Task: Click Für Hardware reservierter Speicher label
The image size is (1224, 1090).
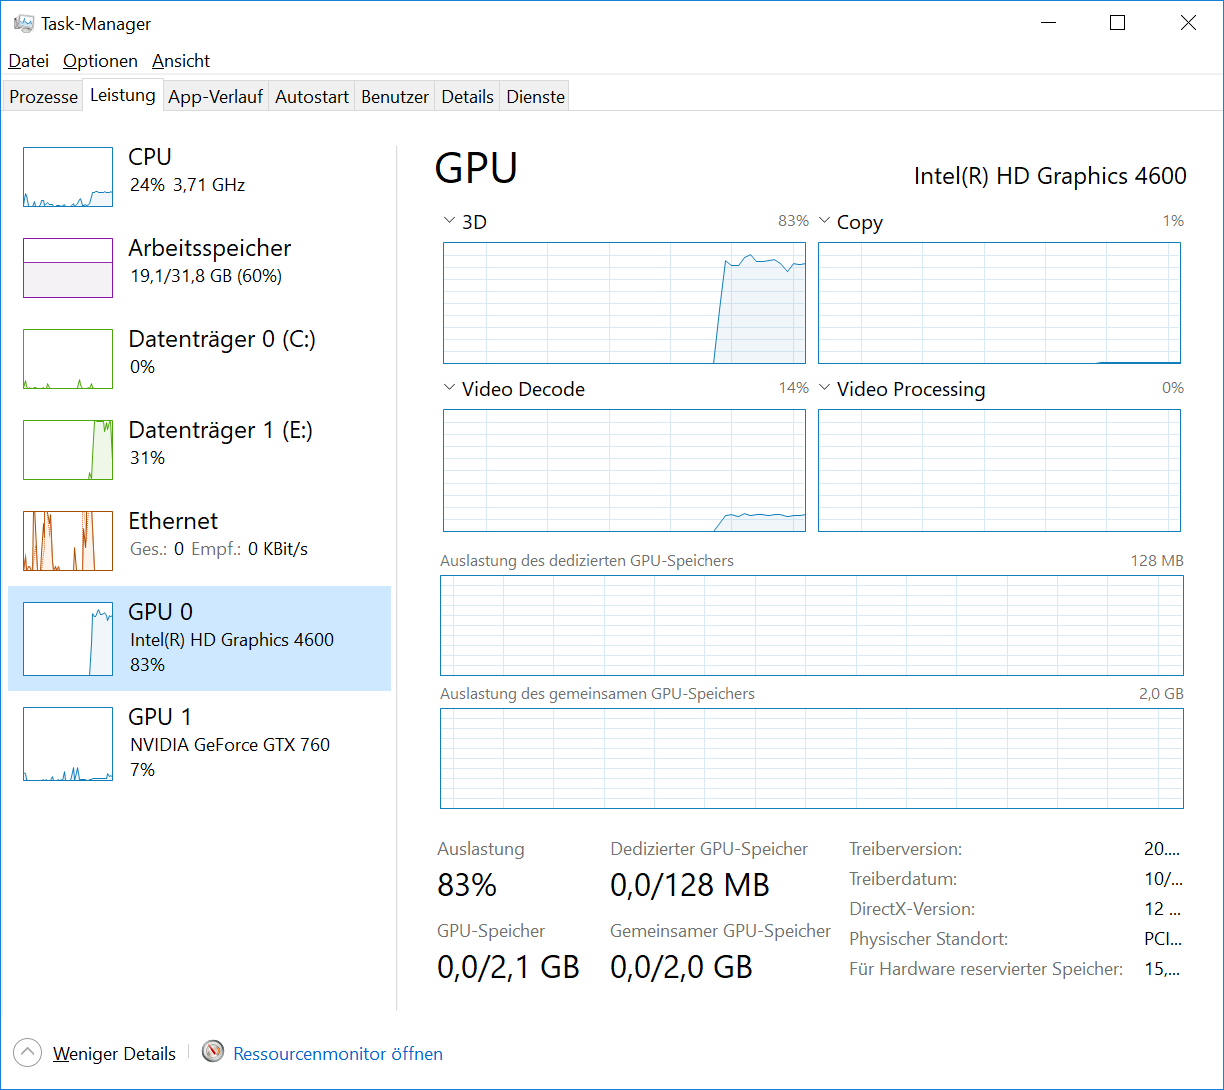Action: pyautogui.click(x=986, y=969)
